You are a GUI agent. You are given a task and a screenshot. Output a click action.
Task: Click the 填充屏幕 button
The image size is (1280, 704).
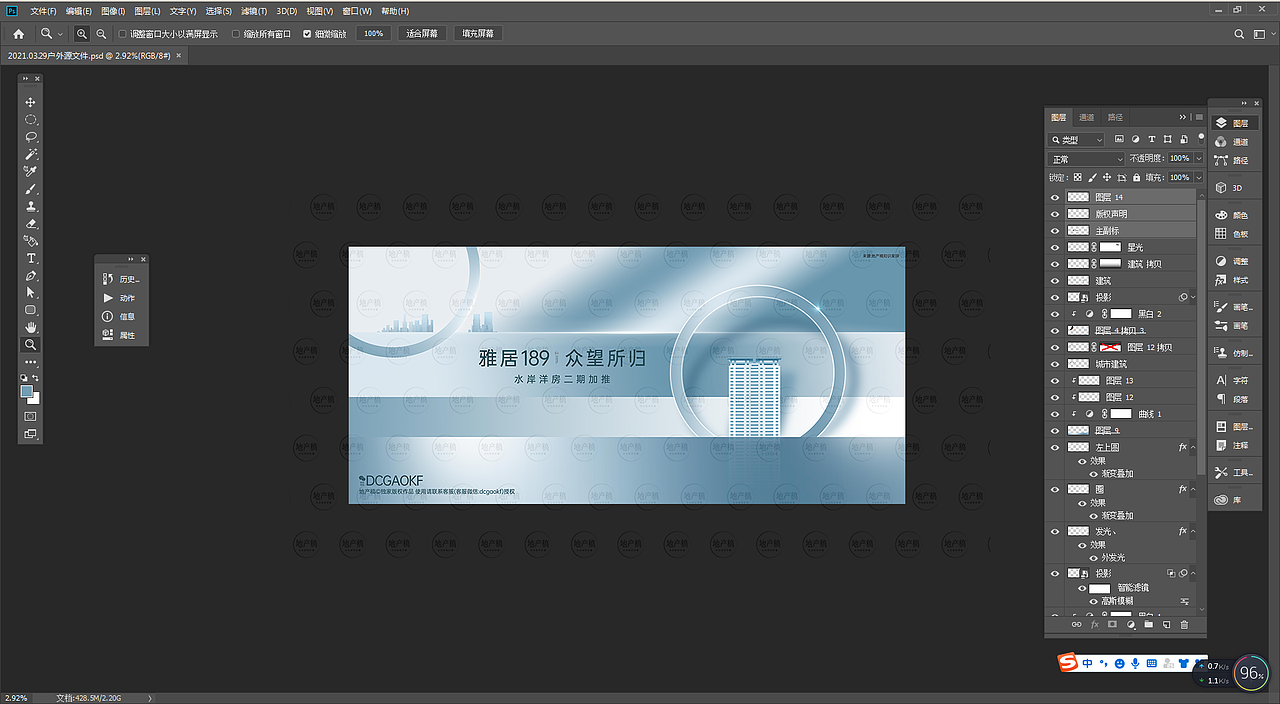[x=478, y=33]
